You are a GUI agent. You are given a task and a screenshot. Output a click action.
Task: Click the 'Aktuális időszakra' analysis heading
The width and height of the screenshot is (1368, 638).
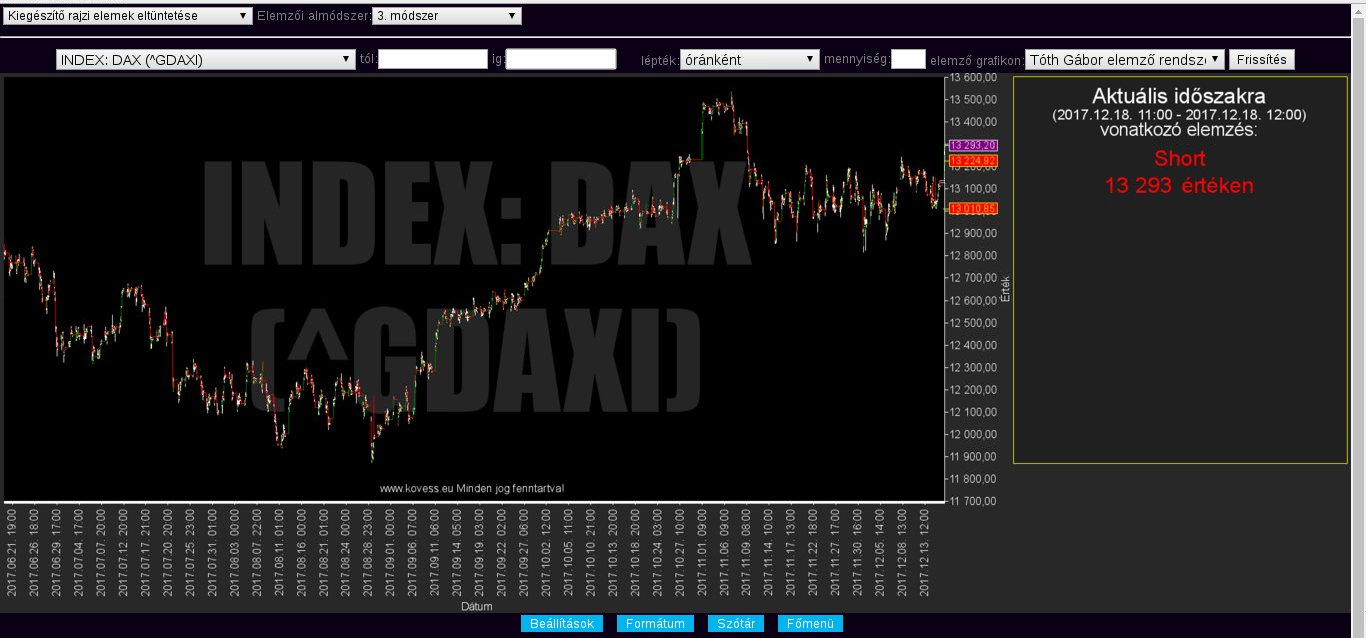coord(1178,97)
